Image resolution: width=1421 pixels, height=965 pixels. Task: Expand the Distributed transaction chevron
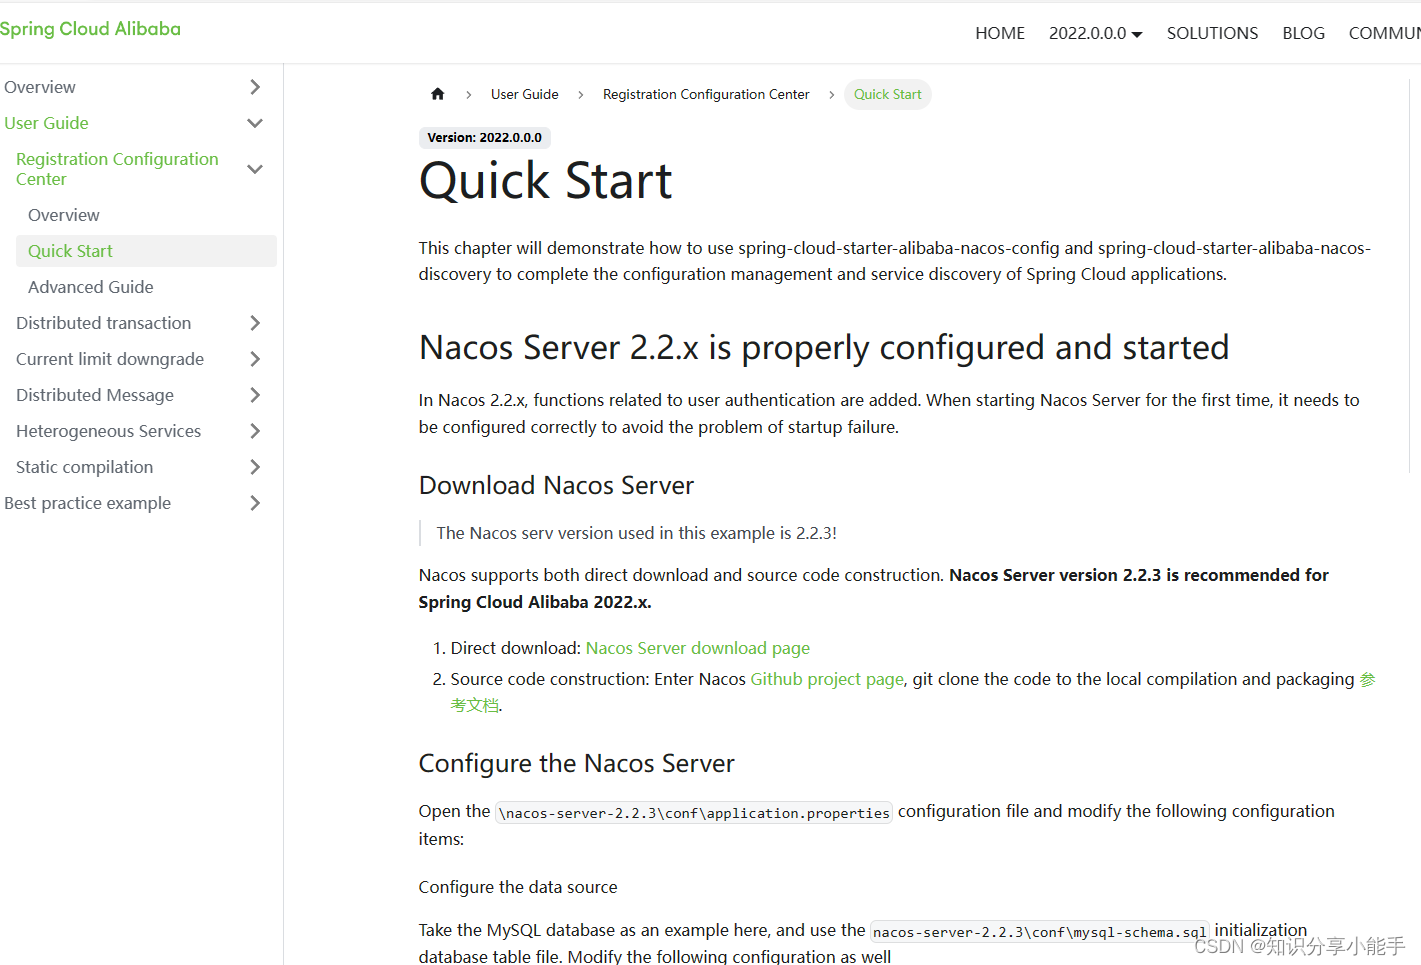point(255,323)
